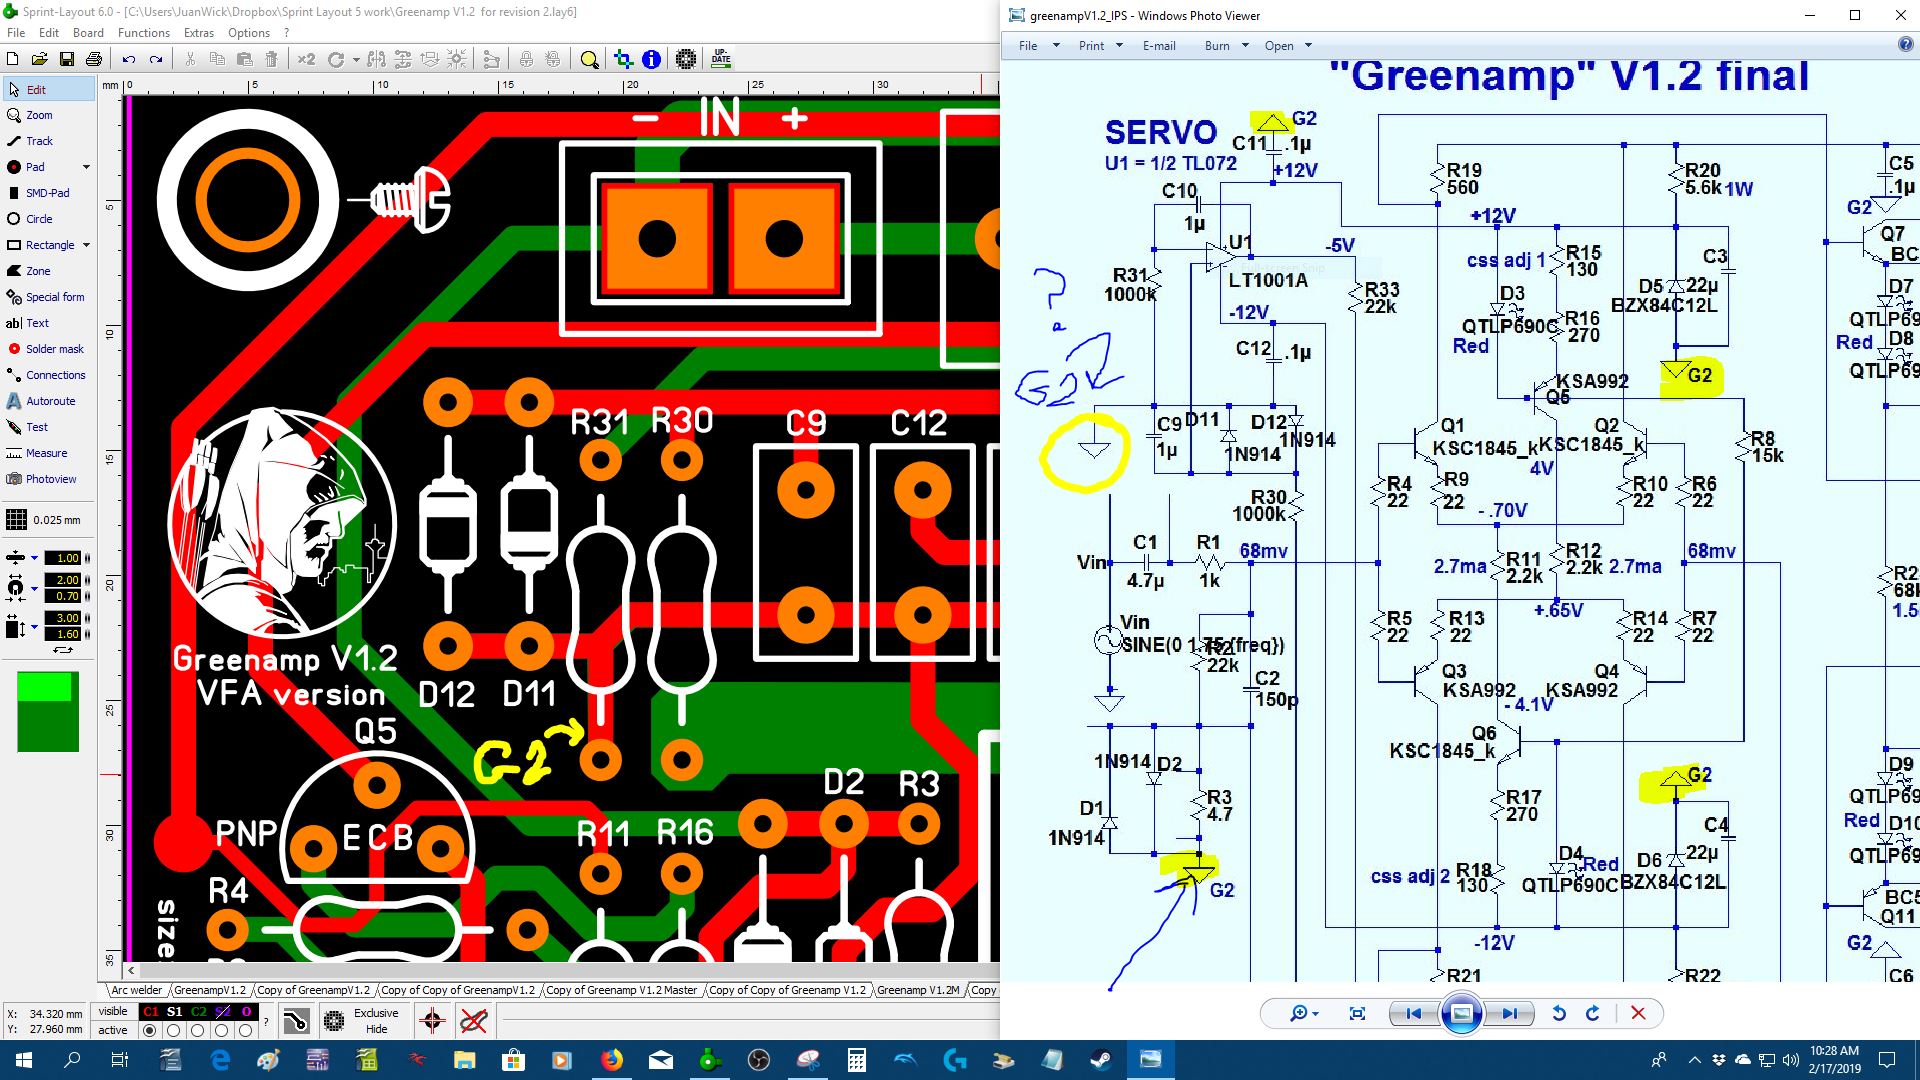Select the Test tool
1920x1080 pixels.
48,427
